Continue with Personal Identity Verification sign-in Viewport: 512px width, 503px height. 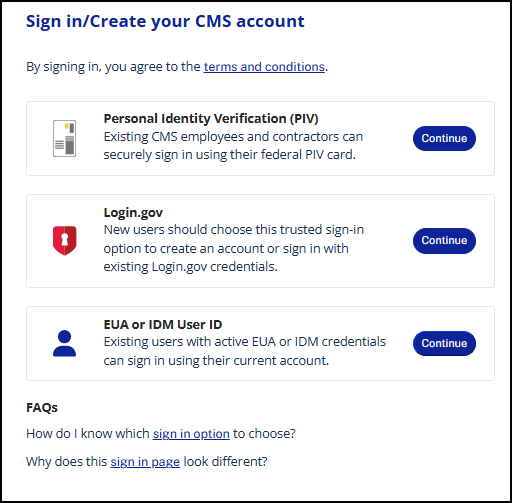444,138
